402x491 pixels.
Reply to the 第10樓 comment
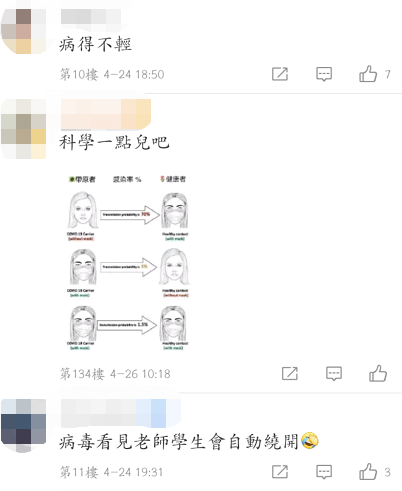pos(324,74)
